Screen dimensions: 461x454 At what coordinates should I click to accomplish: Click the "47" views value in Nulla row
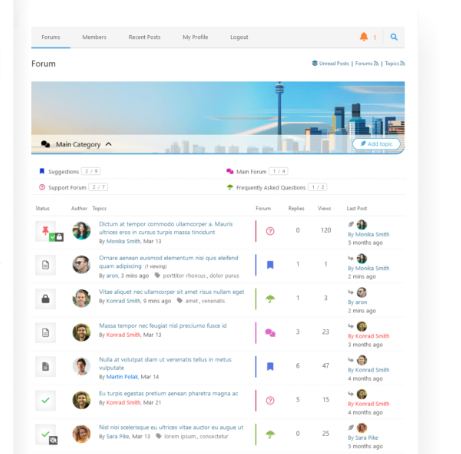[326, 366]
